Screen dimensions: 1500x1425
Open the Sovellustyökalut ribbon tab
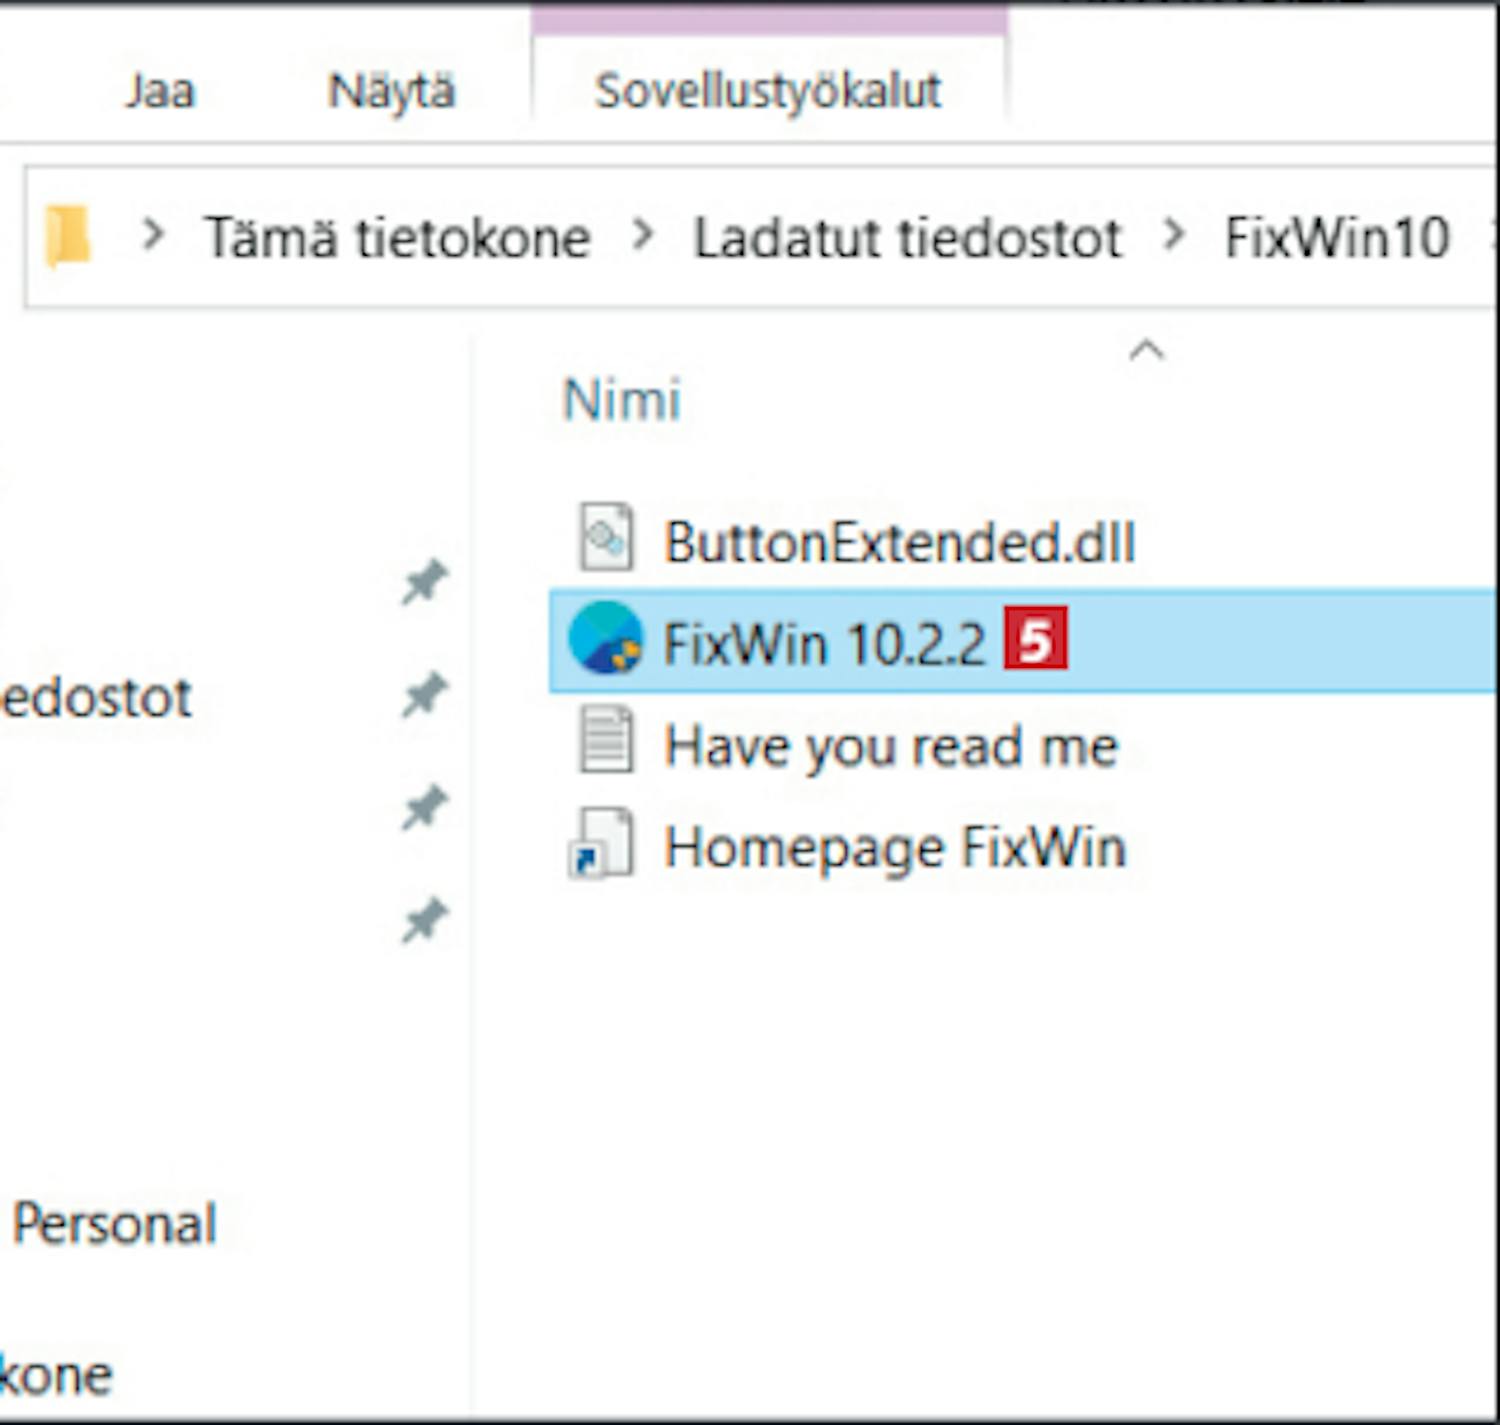[768, 92]
